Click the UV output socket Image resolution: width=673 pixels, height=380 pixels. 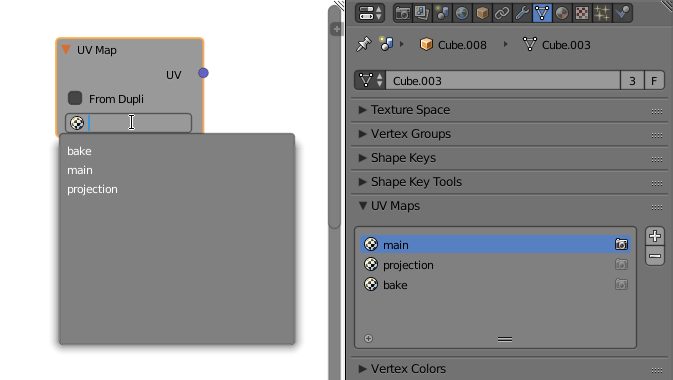click(203, 73)
